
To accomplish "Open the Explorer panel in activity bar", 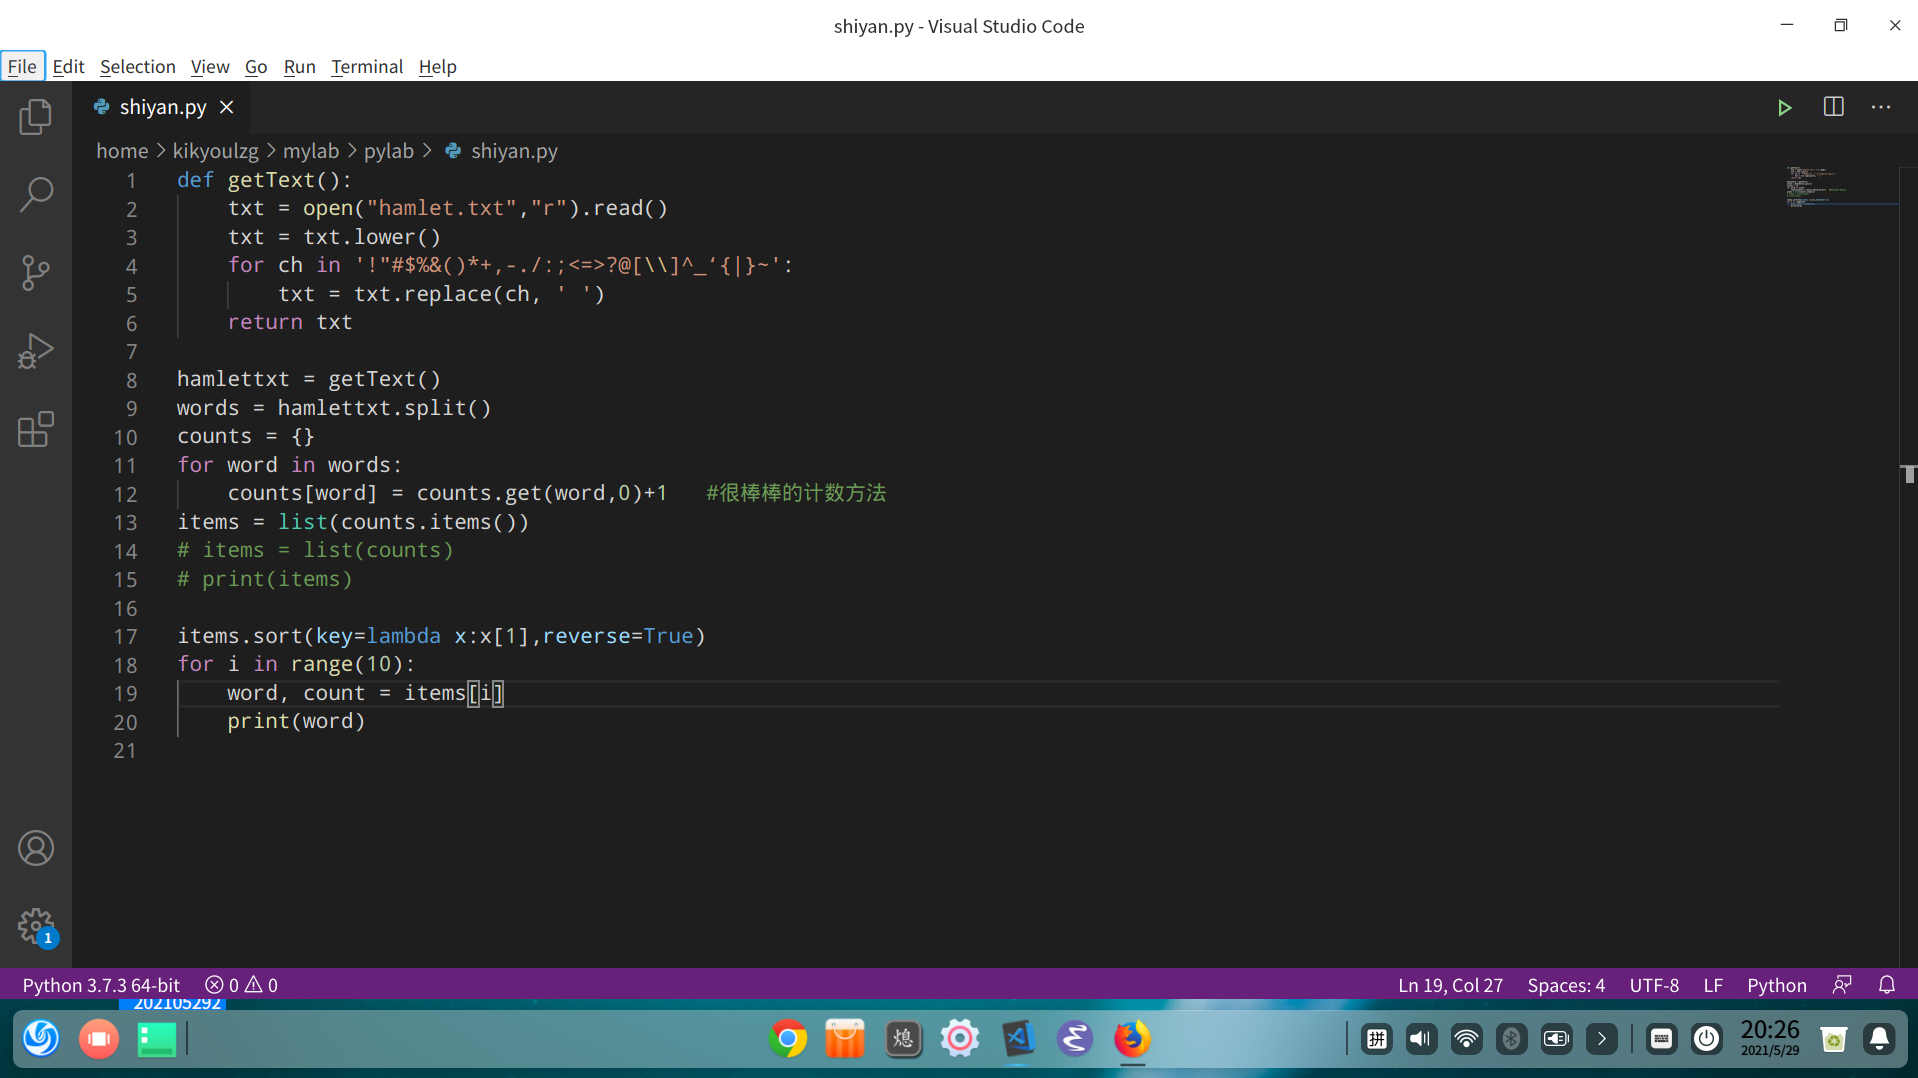I will coord(36,117).
